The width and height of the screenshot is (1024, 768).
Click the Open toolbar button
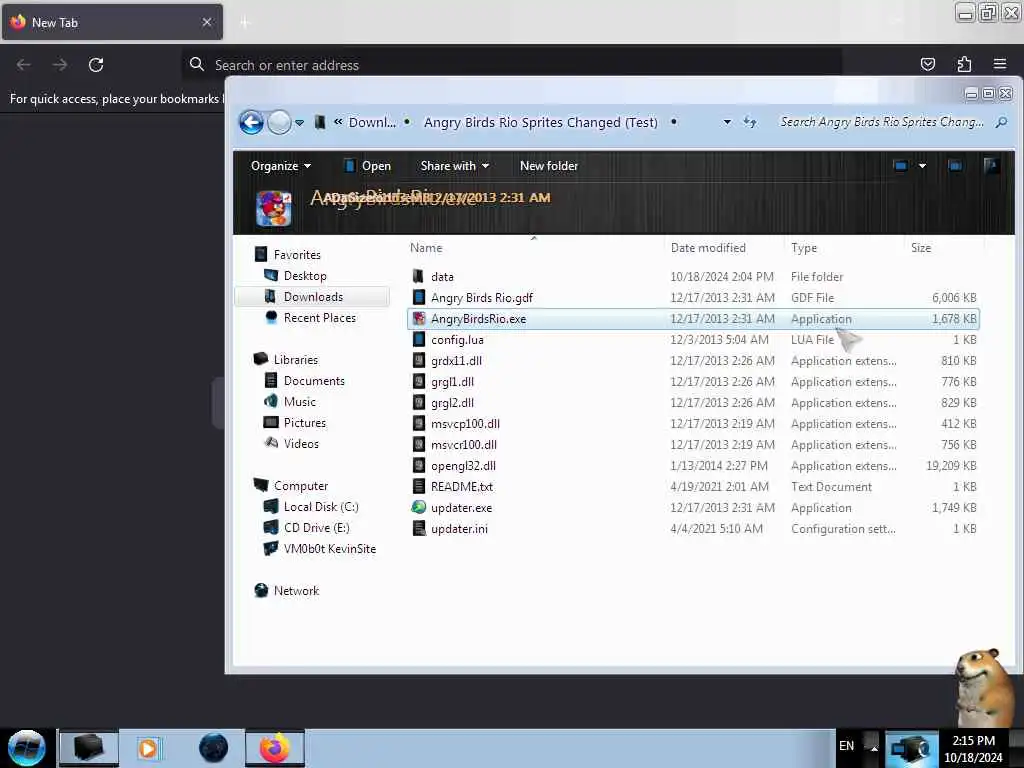point(367,166)
